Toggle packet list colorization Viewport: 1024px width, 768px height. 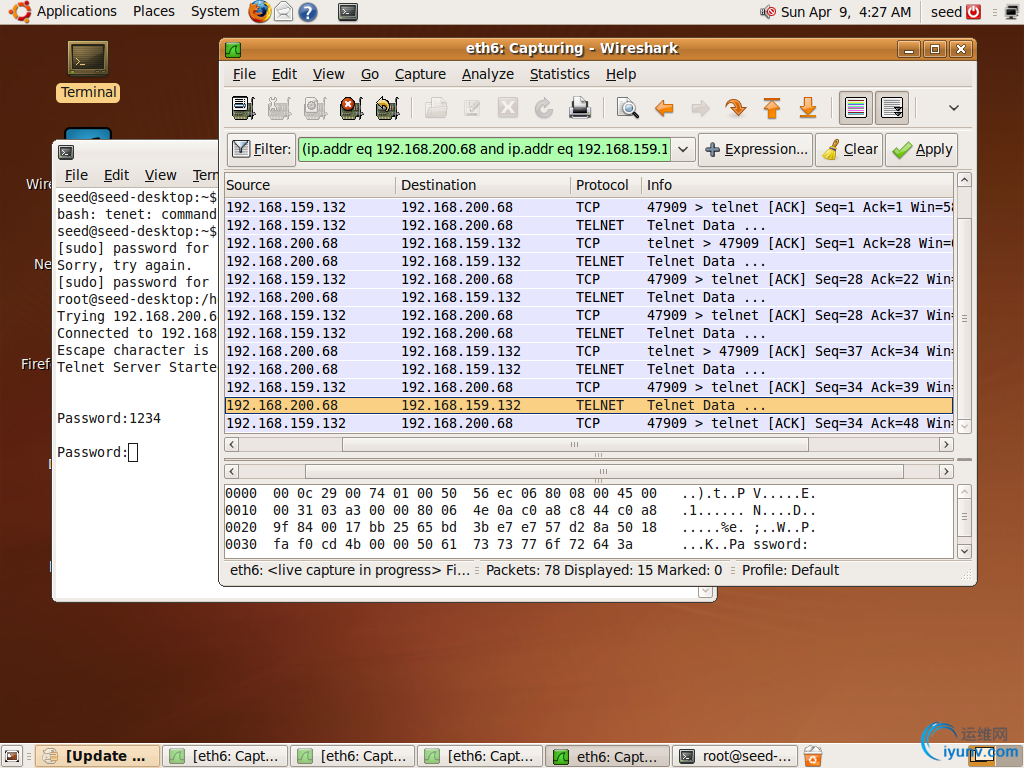(x=856, y=108)
